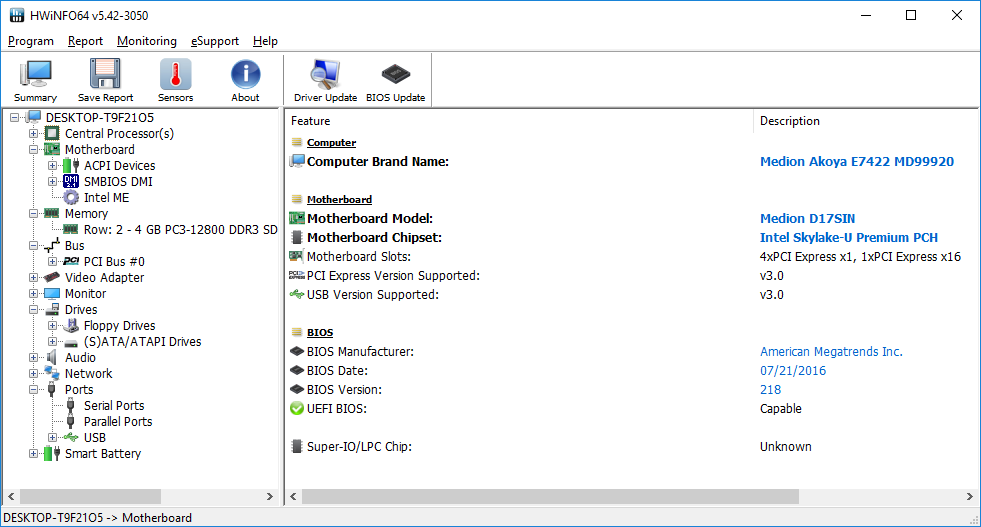
Task: Open the Sensors thermometer icon
Action: 175,80
